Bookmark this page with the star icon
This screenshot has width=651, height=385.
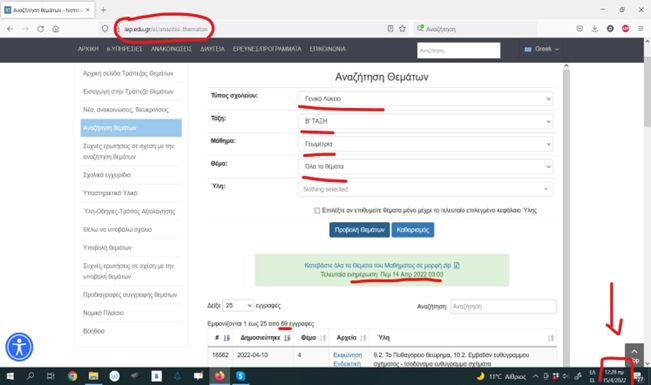pos(402,29)
